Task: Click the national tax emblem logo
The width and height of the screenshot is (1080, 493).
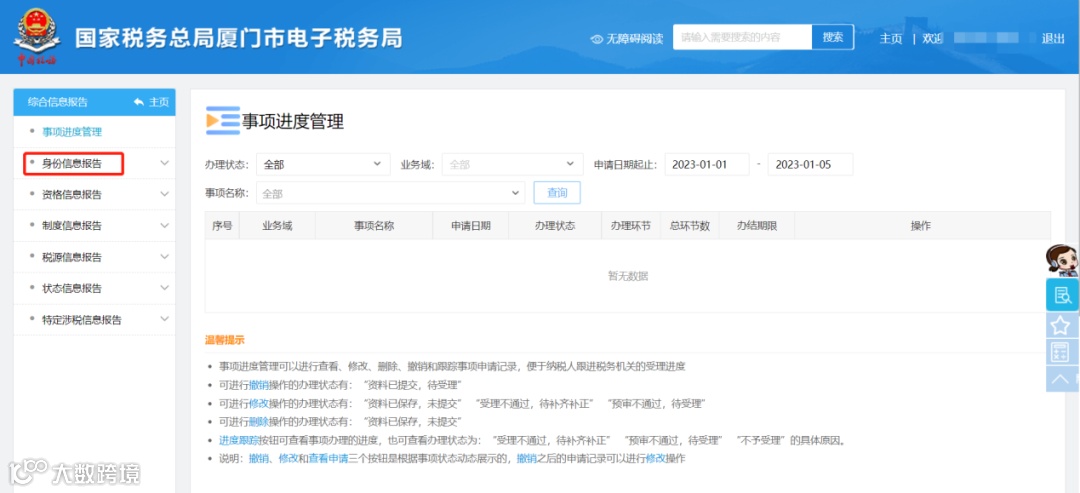Action: click(x=37, y=35)
